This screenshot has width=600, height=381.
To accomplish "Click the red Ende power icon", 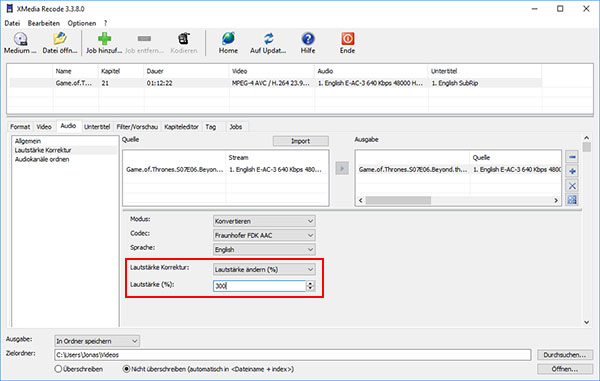I will 347,39.
